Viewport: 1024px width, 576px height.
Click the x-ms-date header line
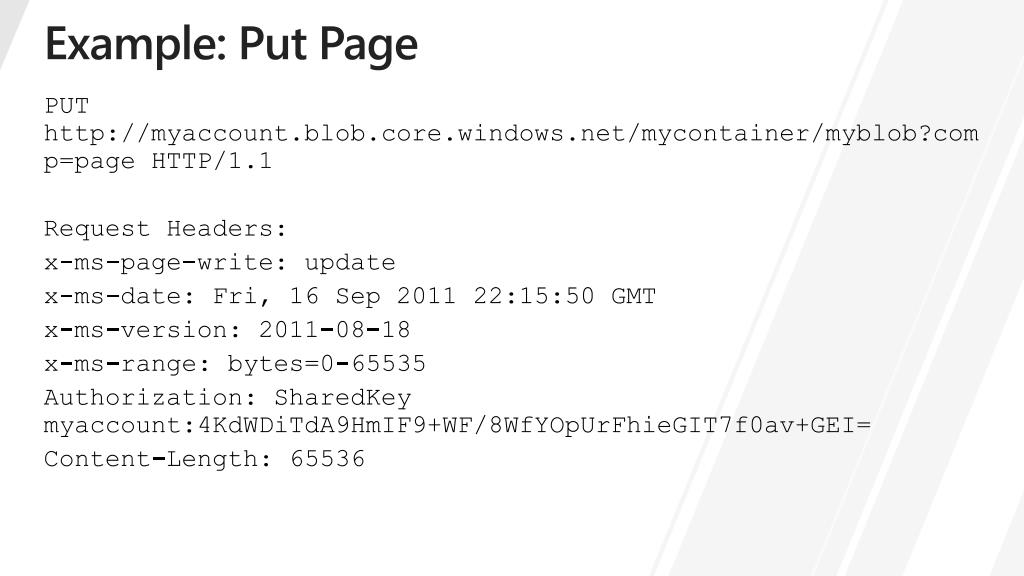[350, 296]
